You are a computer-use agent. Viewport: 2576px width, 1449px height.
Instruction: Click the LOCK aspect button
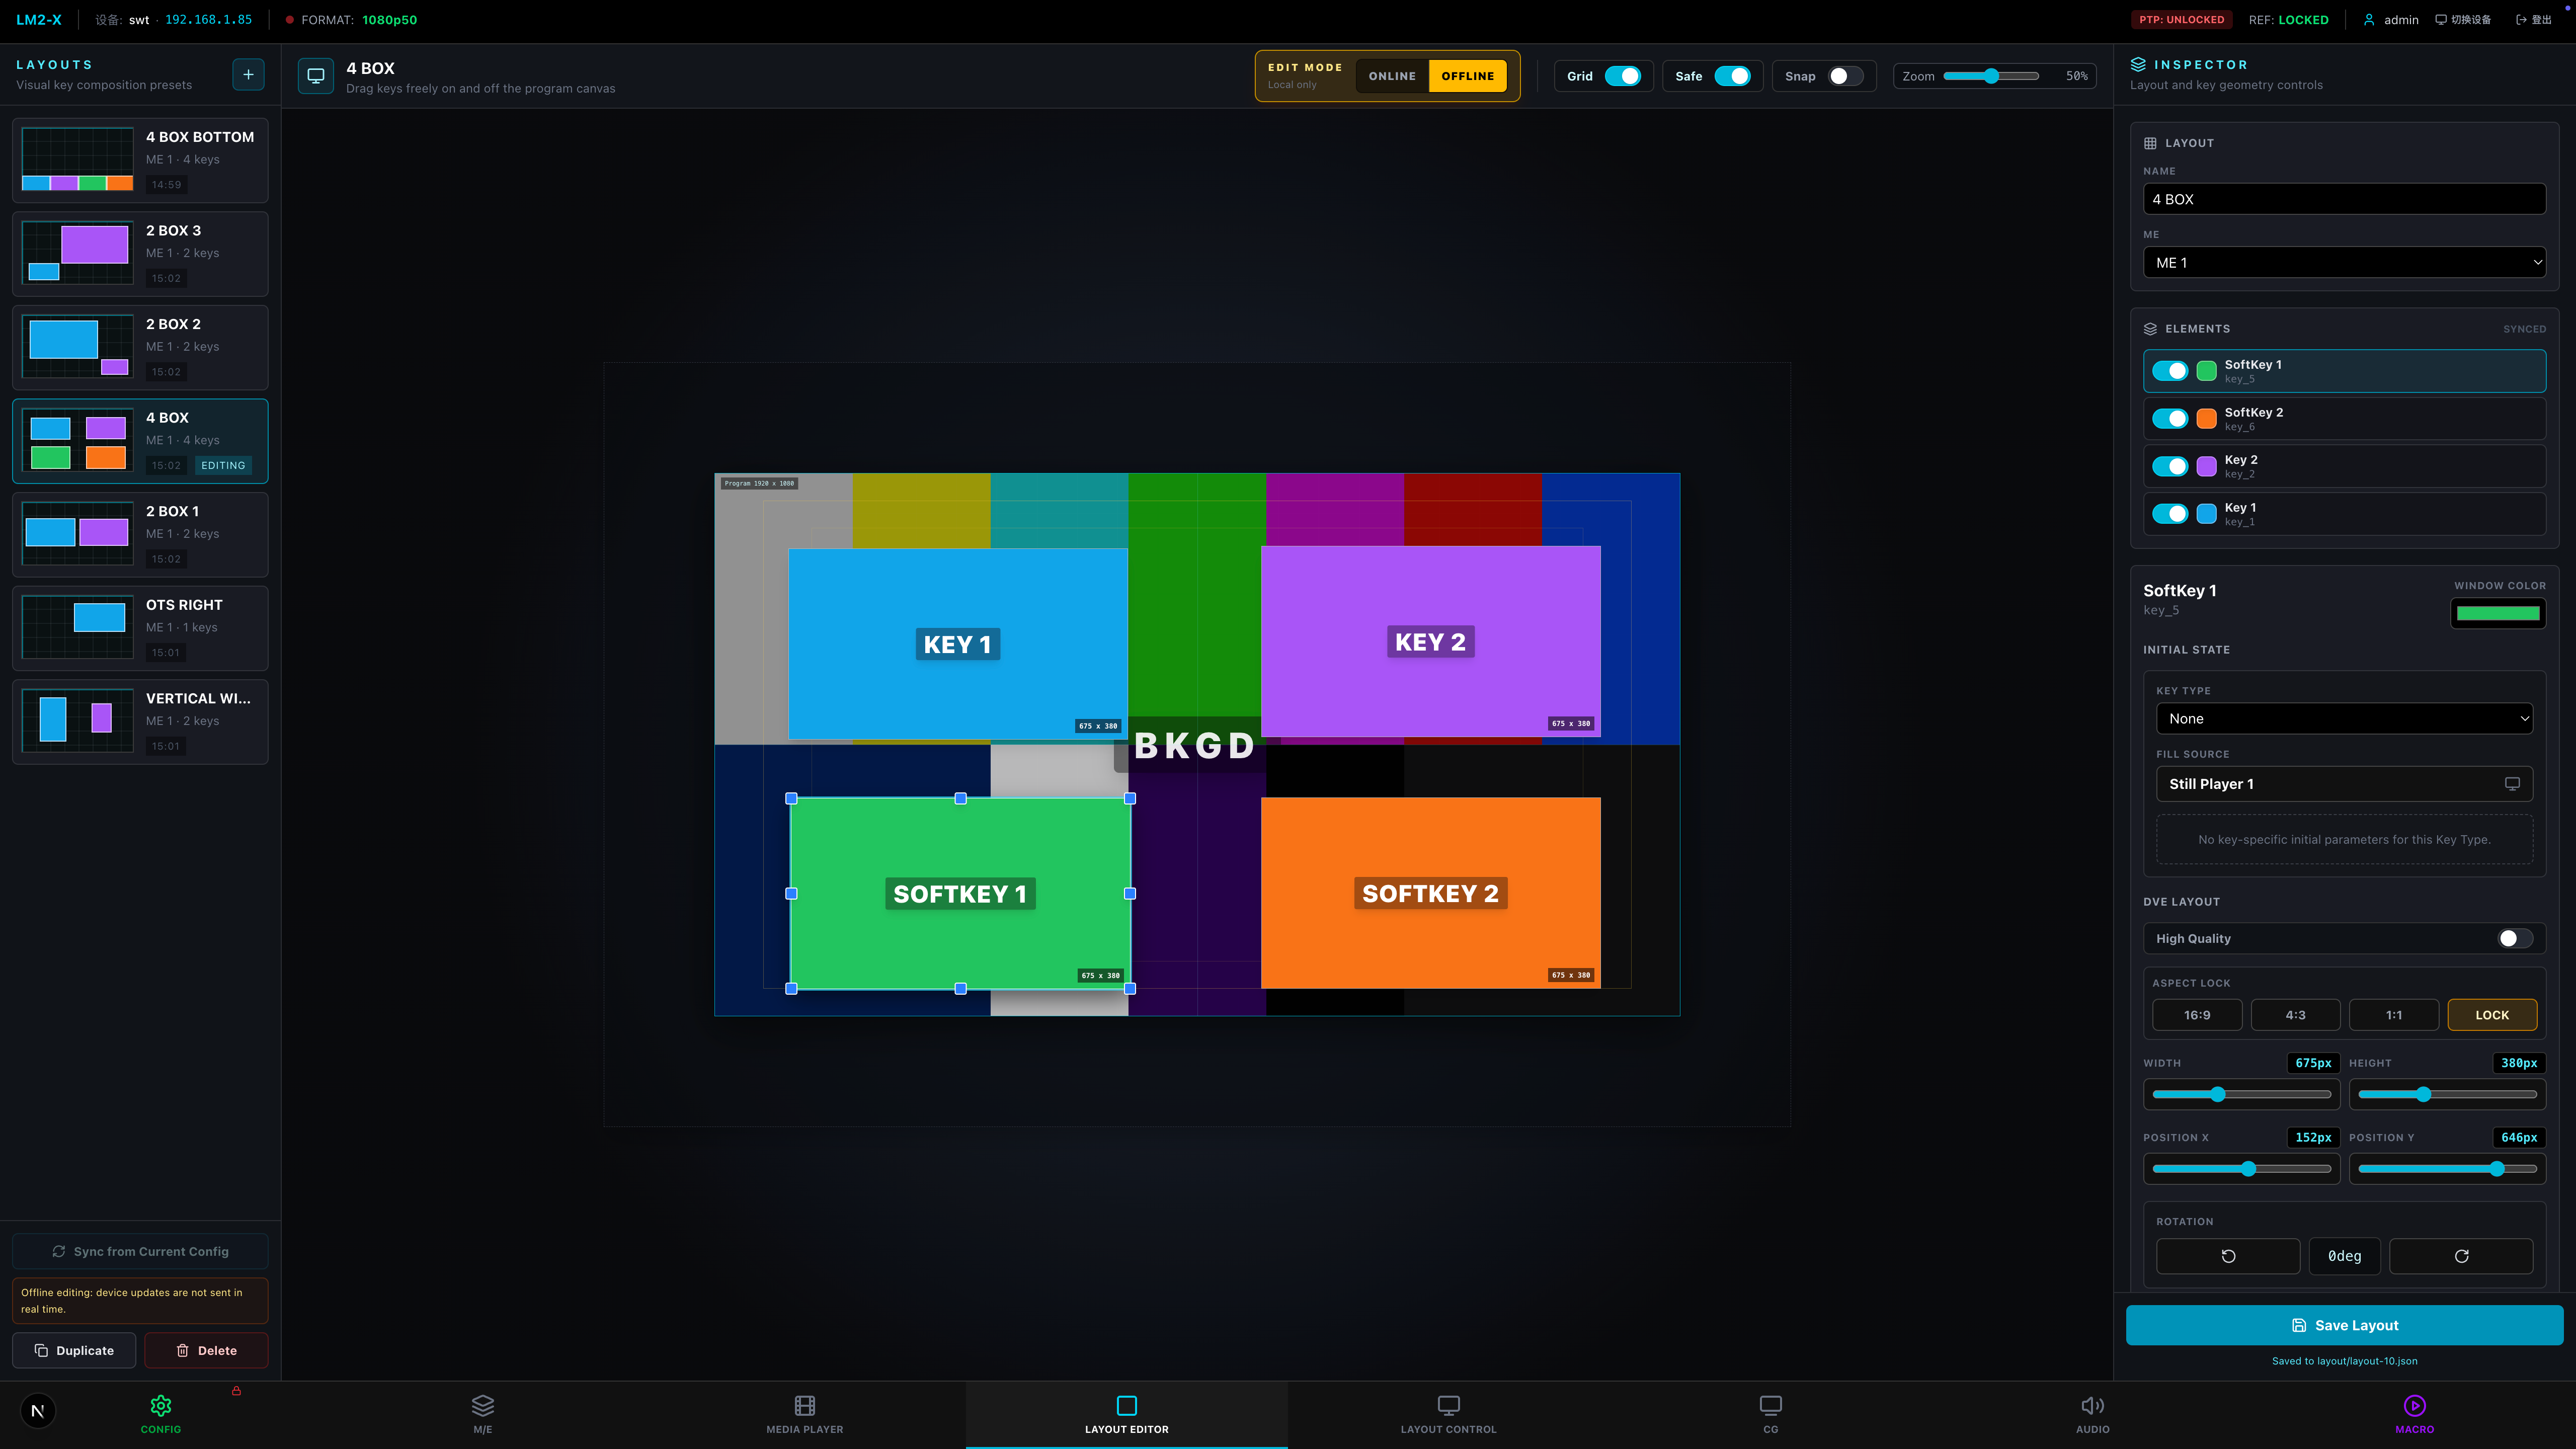2492,1015
